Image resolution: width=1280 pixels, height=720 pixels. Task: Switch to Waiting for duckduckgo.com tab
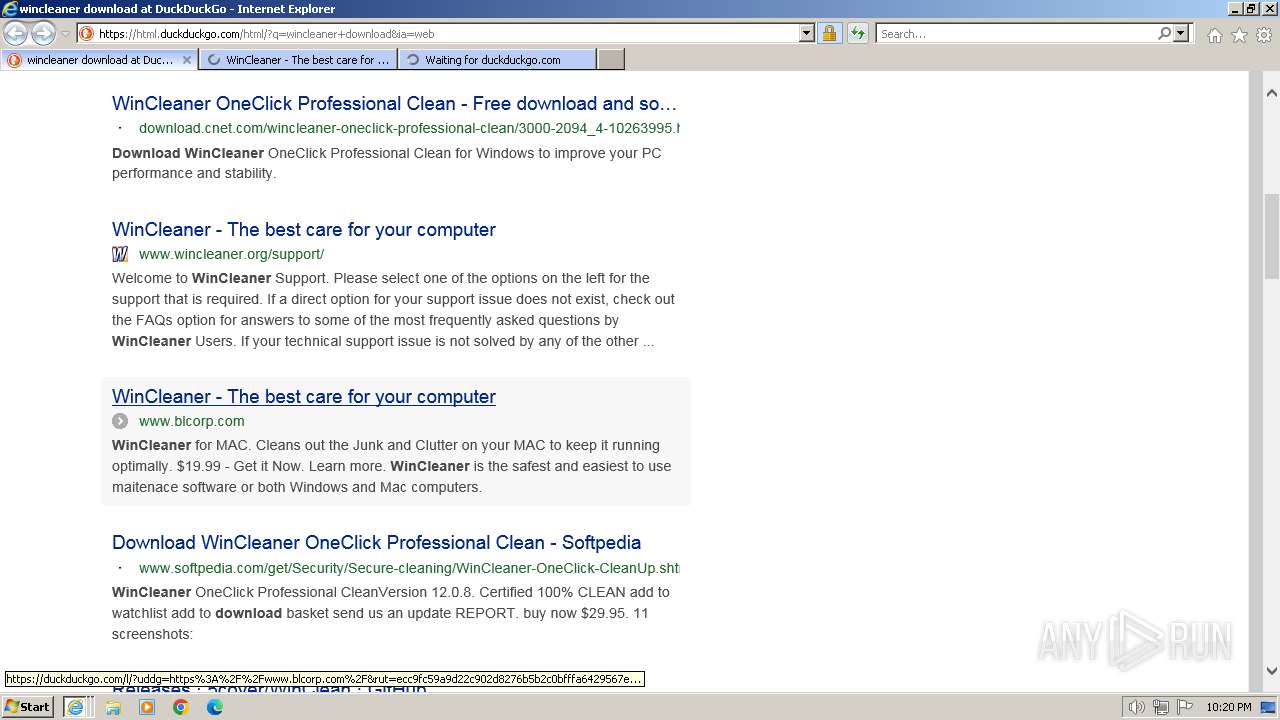(x=497, y=60)
